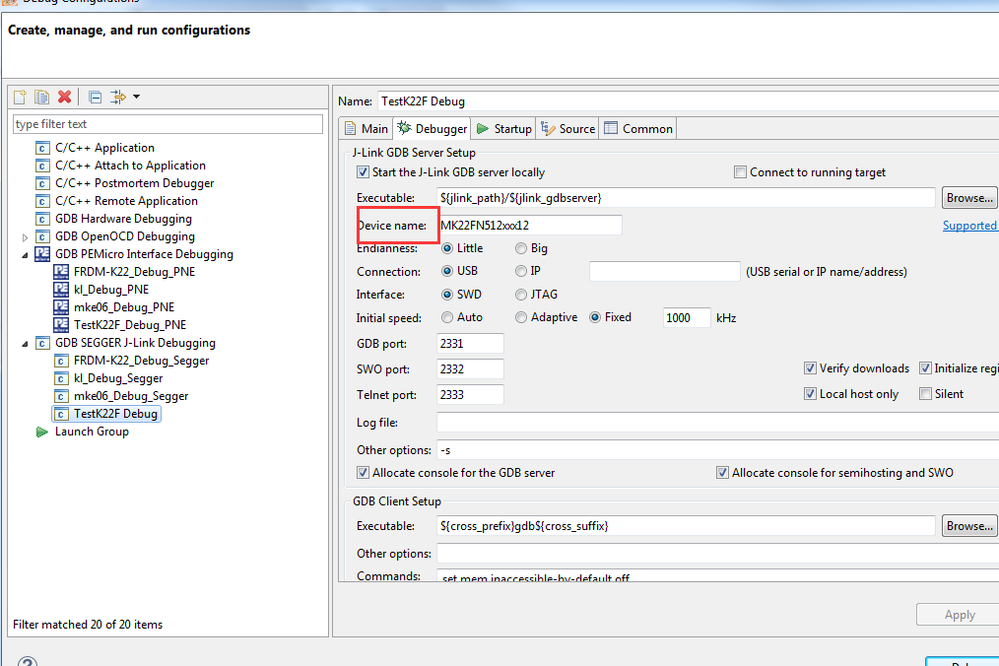999x666 pixels.
Task: Toggle Allocate console for the GDB server
Action: 363,473
